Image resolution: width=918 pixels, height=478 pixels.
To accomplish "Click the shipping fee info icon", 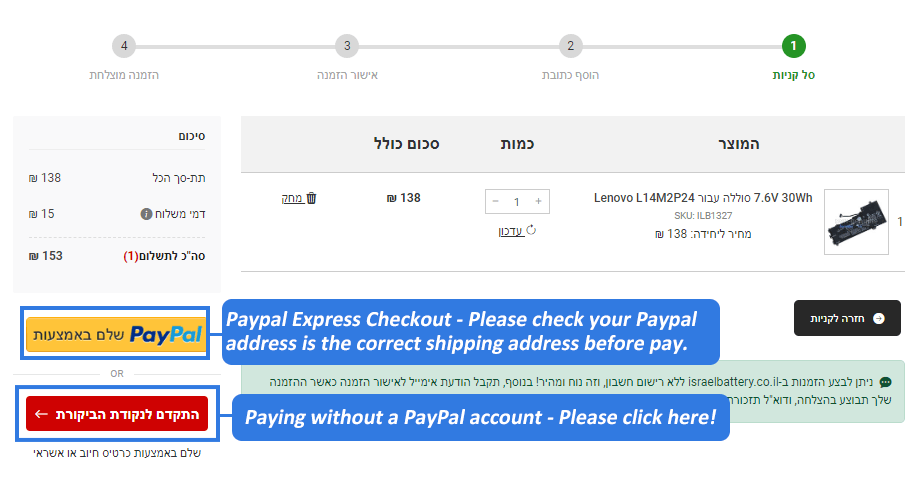I will pos(146,214).
